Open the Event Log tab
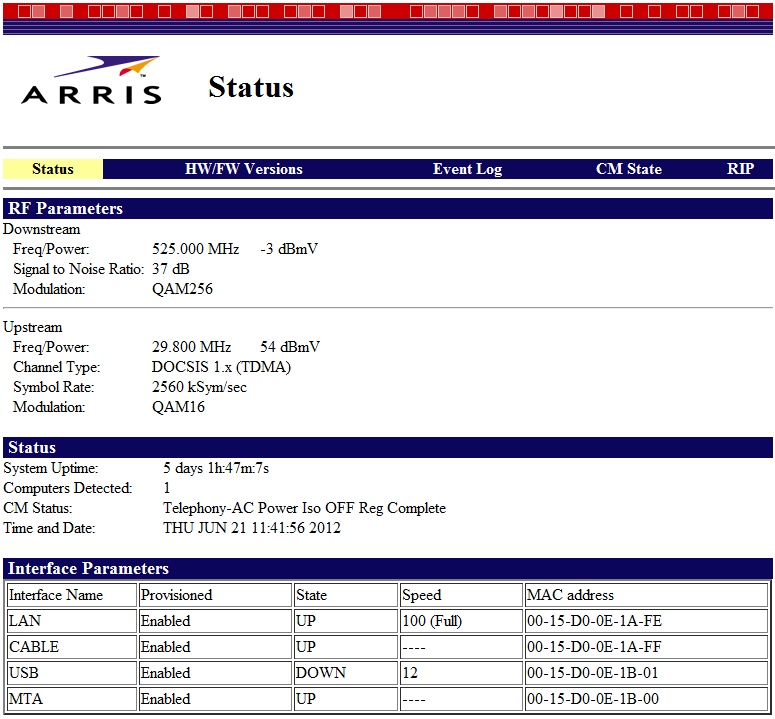 (x=468, y=169)
